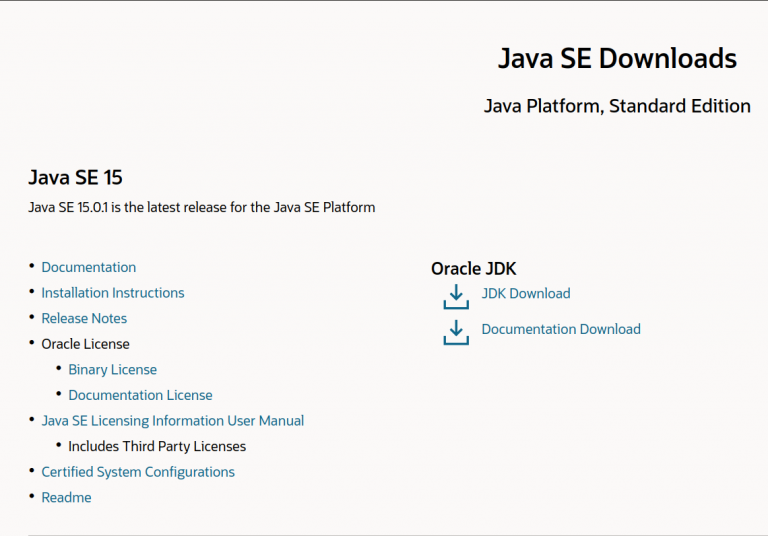This screenshot has width=768, height=536.
Task: Click the Java SE Downloads page title
Action: point(617,59)
